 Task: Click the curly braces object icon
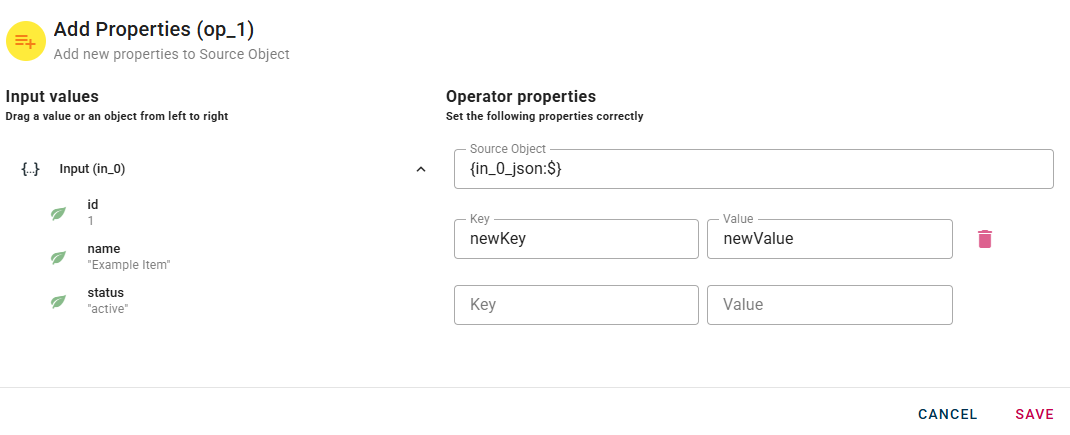pos(30,169)
